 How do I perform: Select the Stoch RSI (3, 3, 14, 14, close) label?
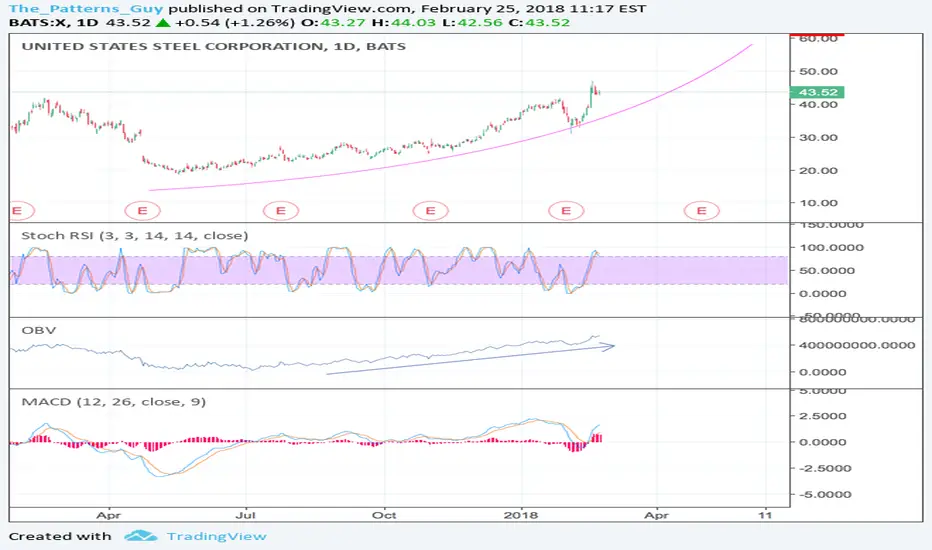tap(135, 235)
